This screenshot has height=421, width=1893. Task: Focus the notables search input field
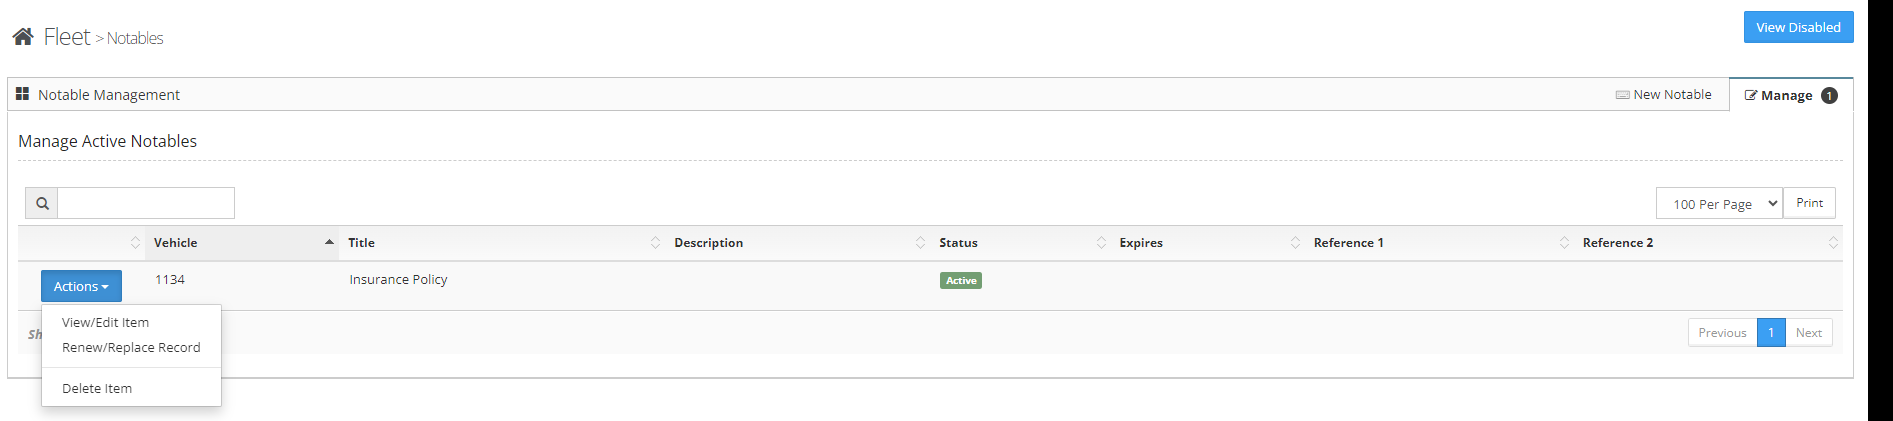(x=146, y=203)
